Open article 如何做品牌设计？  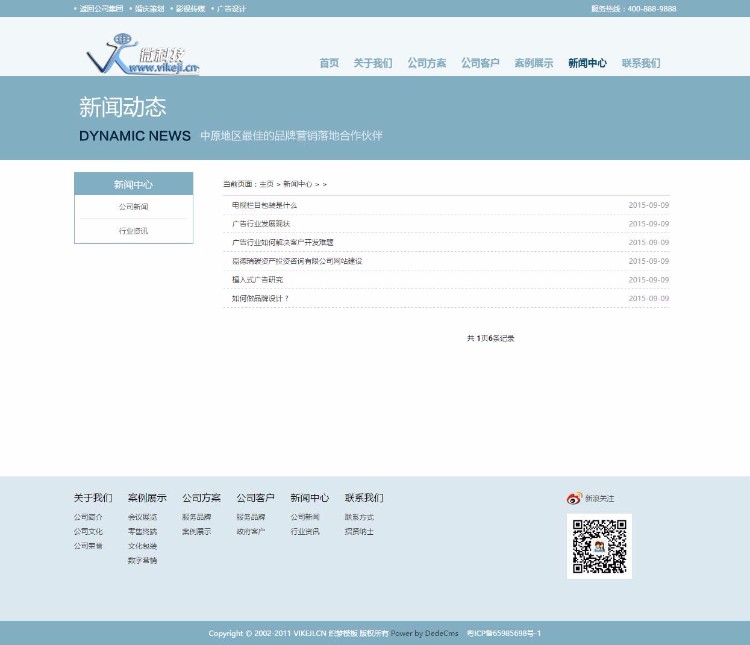pos(261,299)
